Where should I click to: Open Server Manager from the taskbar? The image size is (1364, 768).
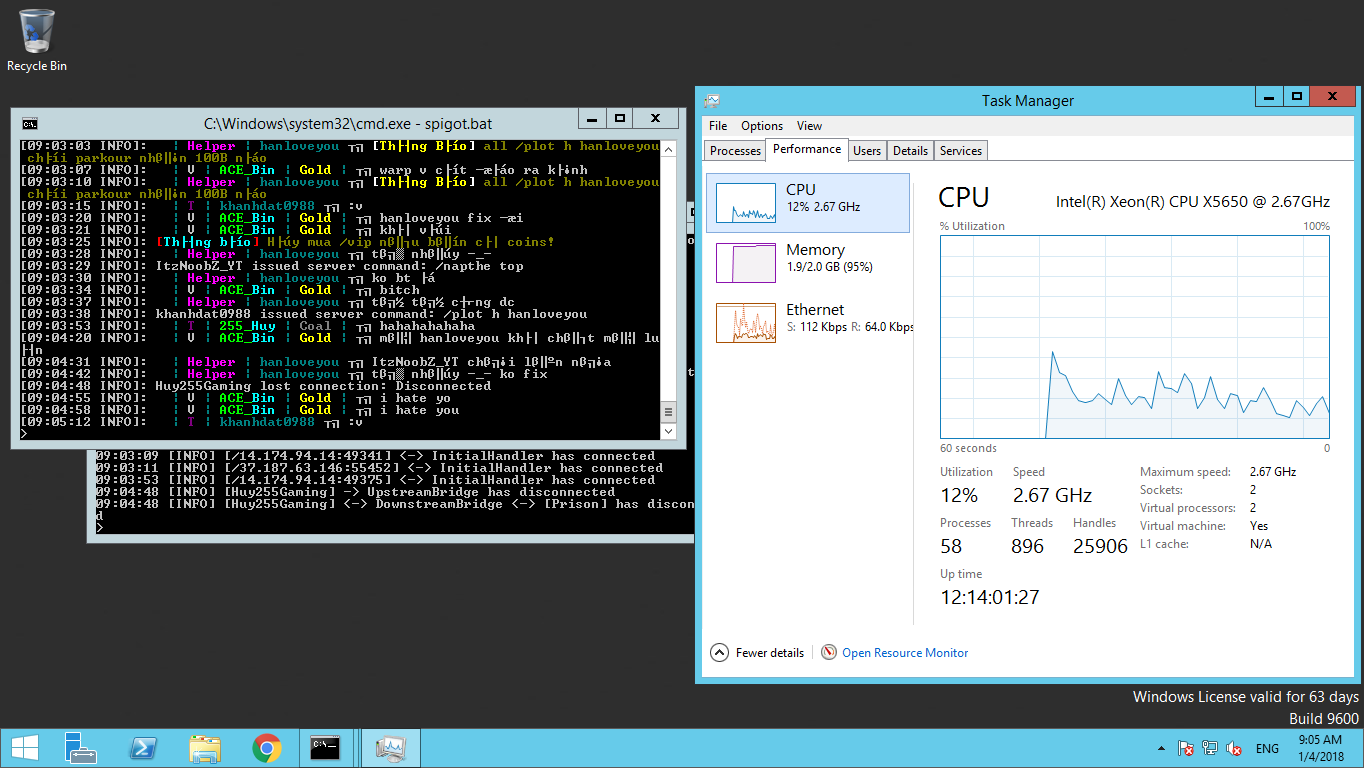click(80, 748)
